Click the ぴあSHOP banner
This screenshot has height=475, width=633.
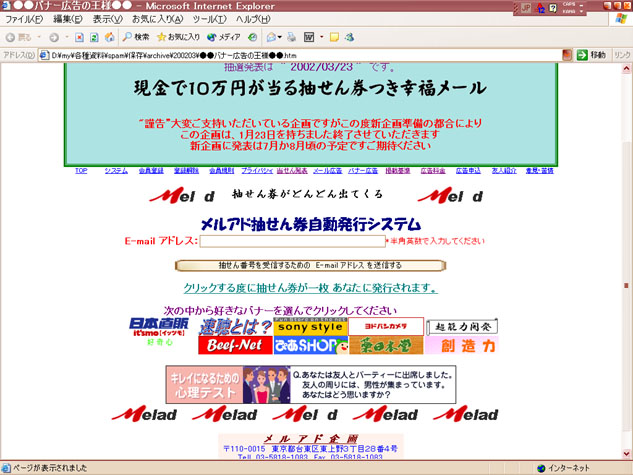click(310, 345)
